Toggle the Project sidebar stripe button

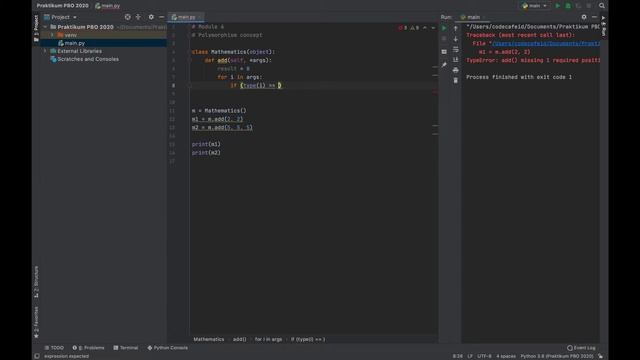(36, 28)
